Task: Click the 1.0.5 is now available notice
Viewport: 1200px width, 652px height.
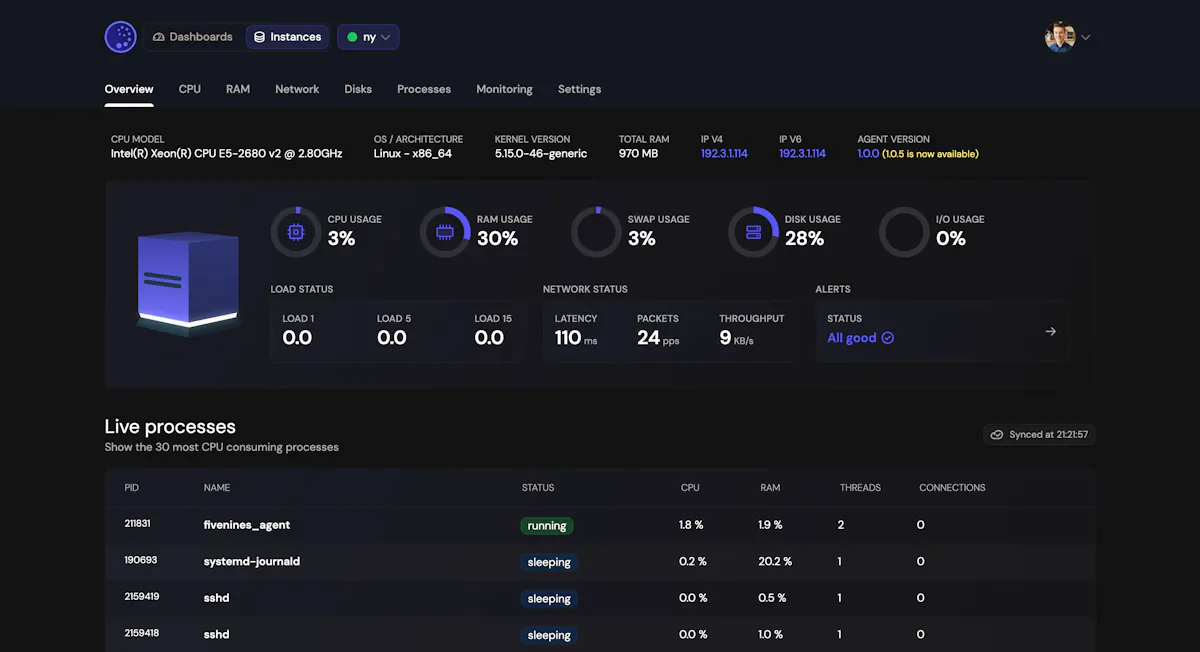Action: point(930,154)
